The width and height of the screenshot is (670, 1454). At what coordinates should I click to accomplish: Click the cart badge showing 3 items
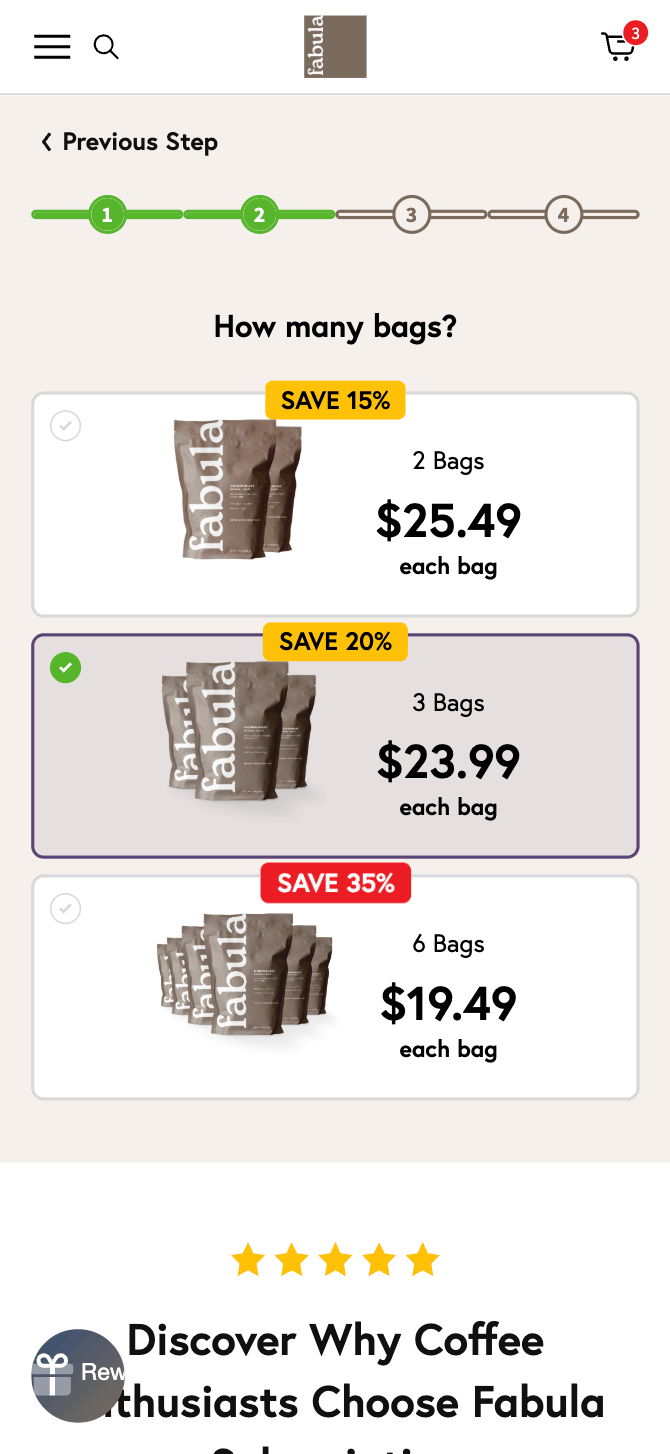635,33
